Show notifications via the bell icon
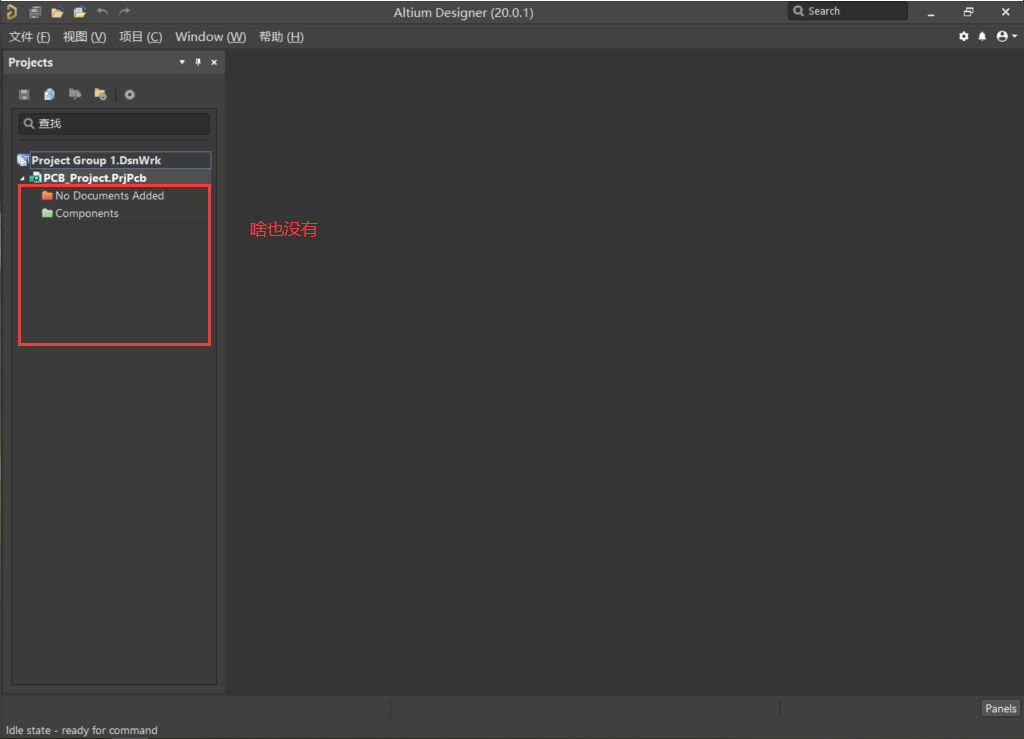The width and height of the screenshot is (1024, 739). [x=982, y=37]
